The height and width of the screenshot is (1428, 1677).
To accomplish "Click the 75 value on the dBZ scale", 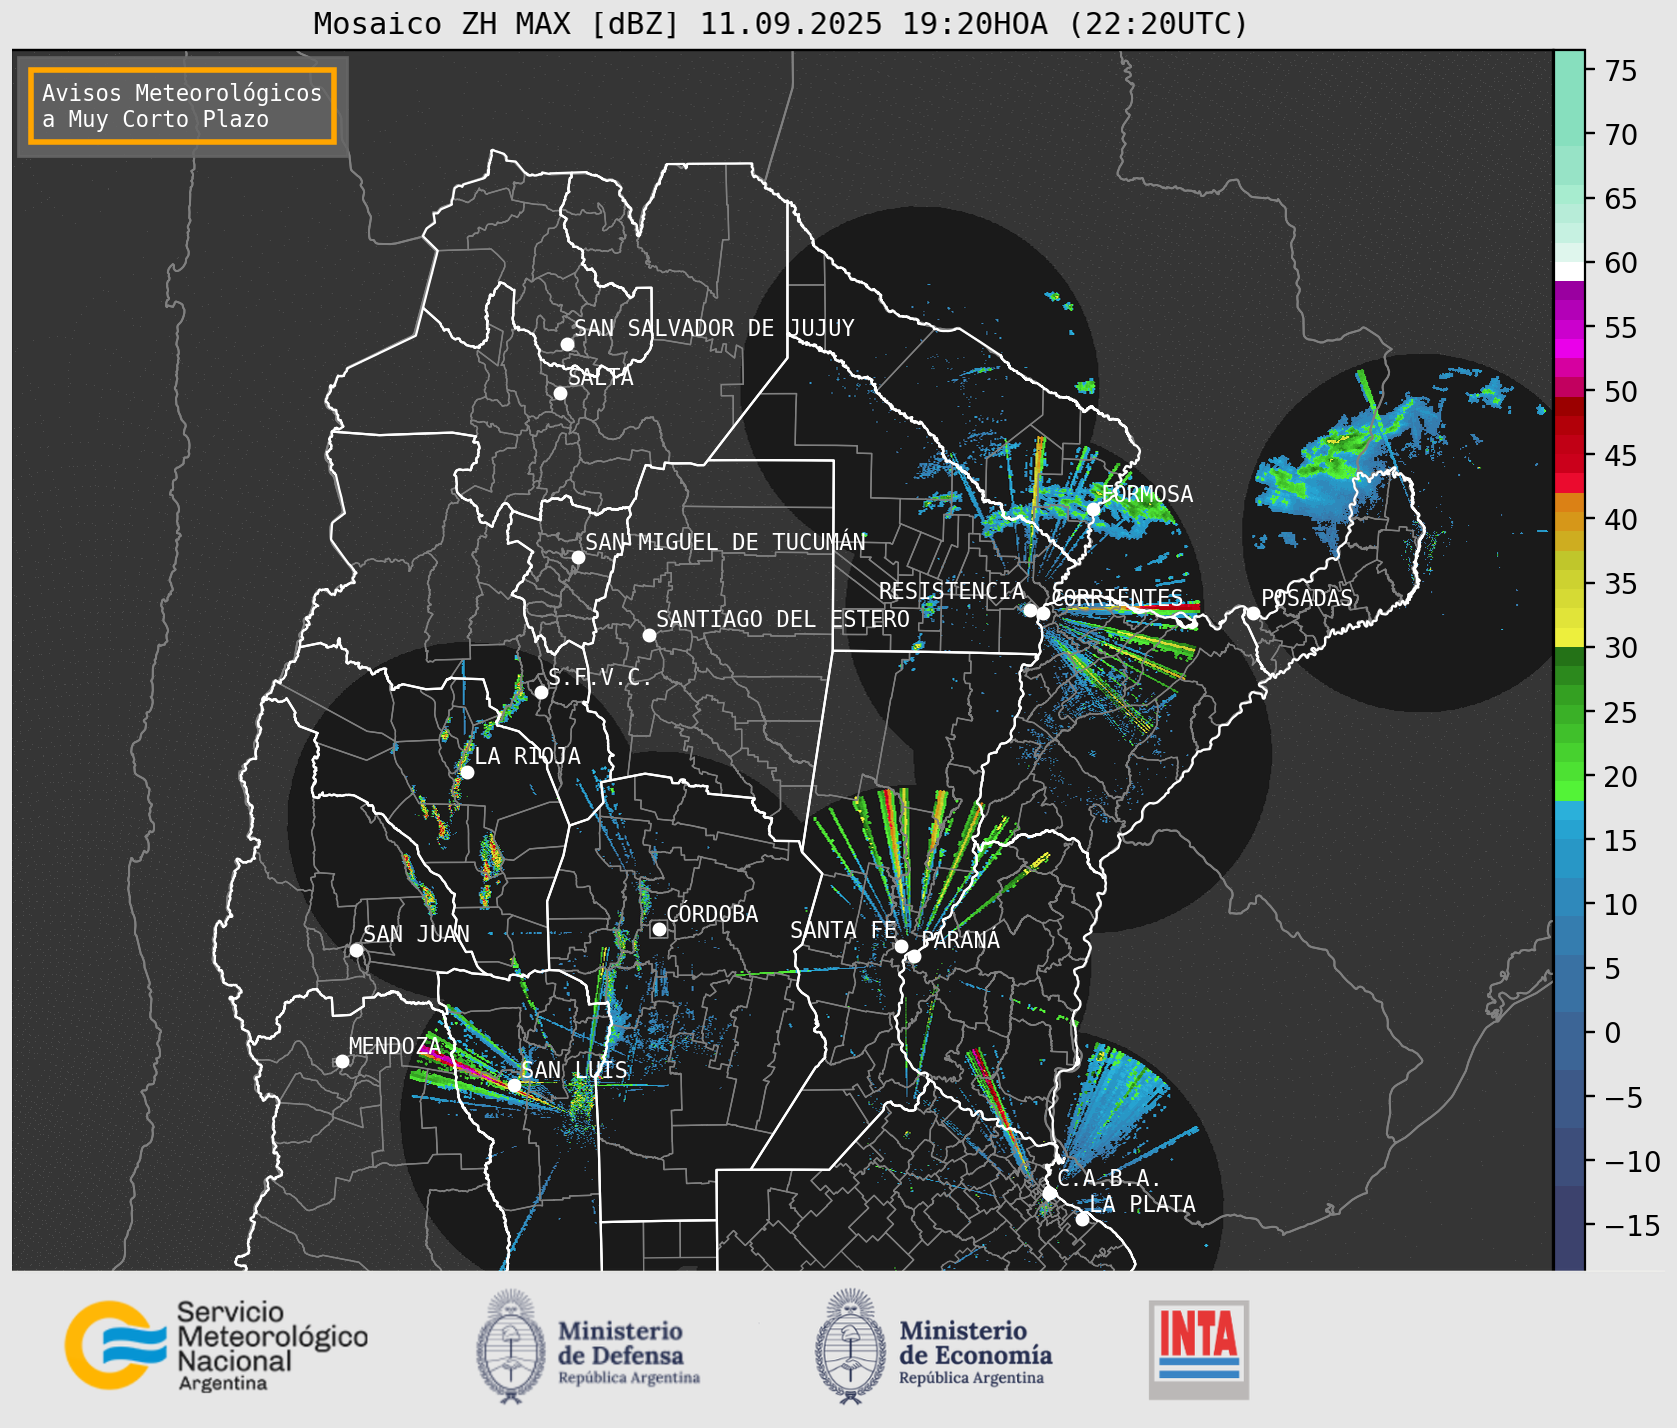I will click(1621, 70).
